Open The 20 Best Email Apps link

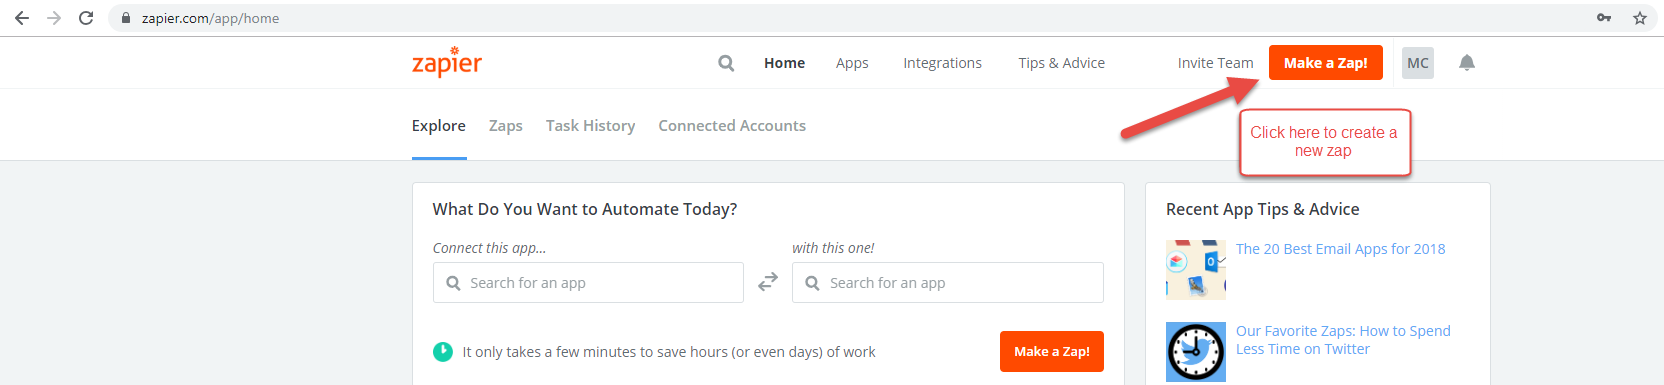(x=1340, y=249)
